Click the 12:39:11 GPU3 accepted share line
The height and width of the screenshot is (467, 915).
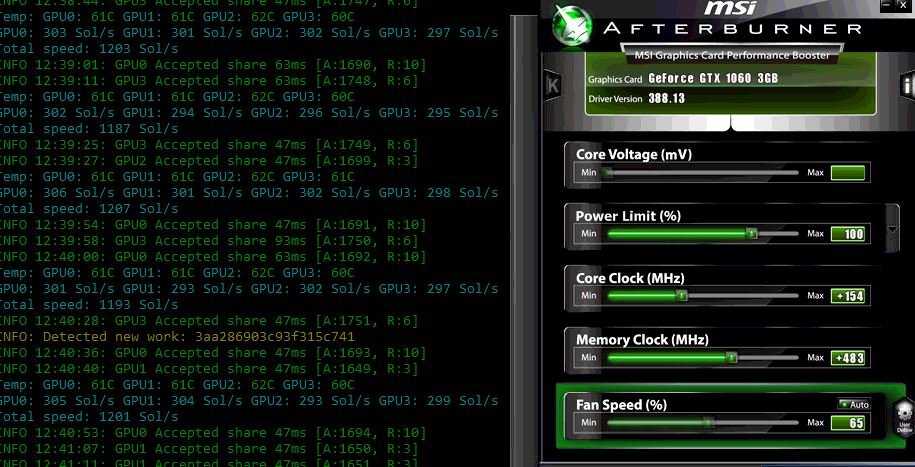[209, 81]
